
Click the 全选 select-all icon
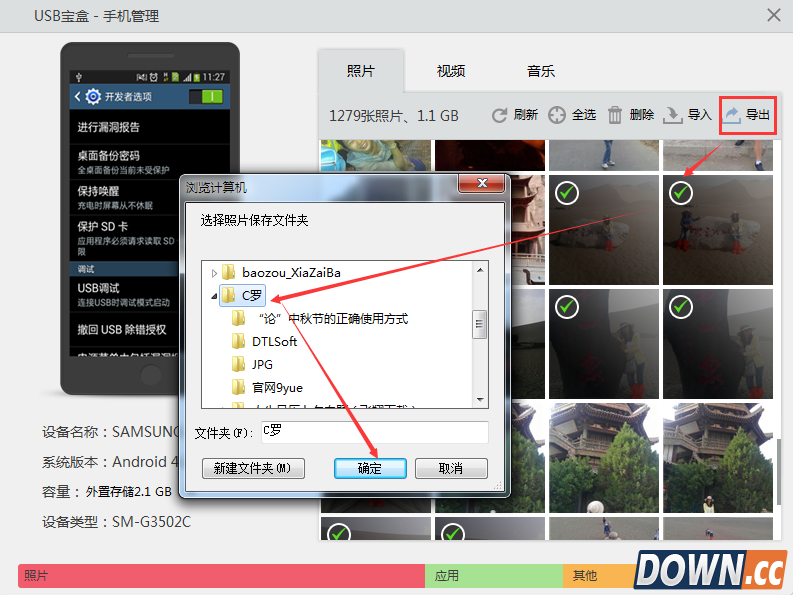(x=557, y=115)
